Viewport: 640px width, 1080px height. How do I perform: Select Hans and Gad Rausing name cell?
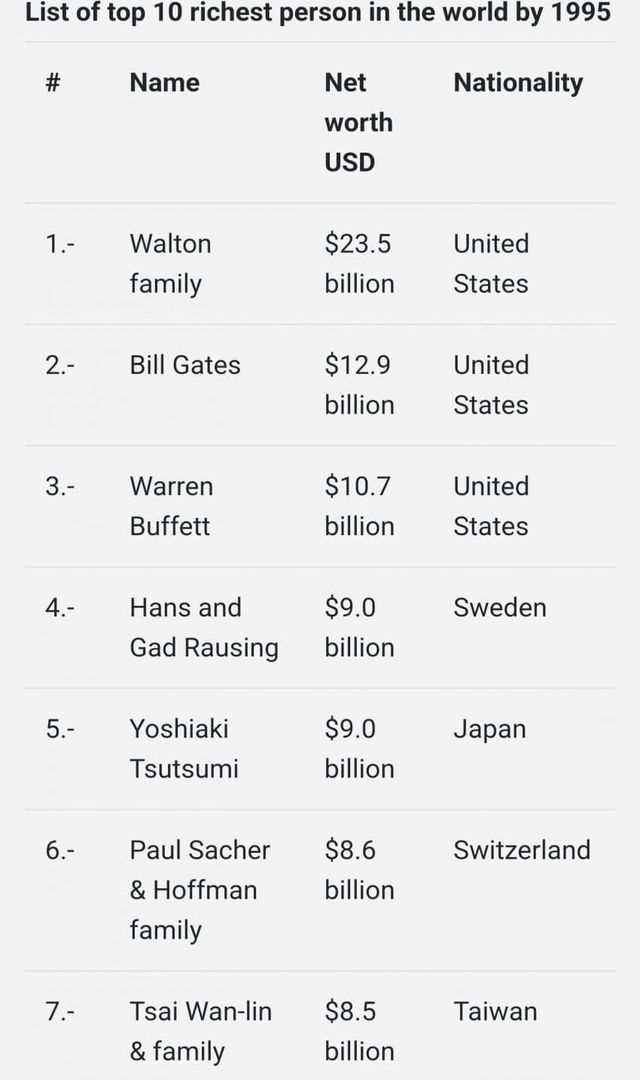coord(203,627)
